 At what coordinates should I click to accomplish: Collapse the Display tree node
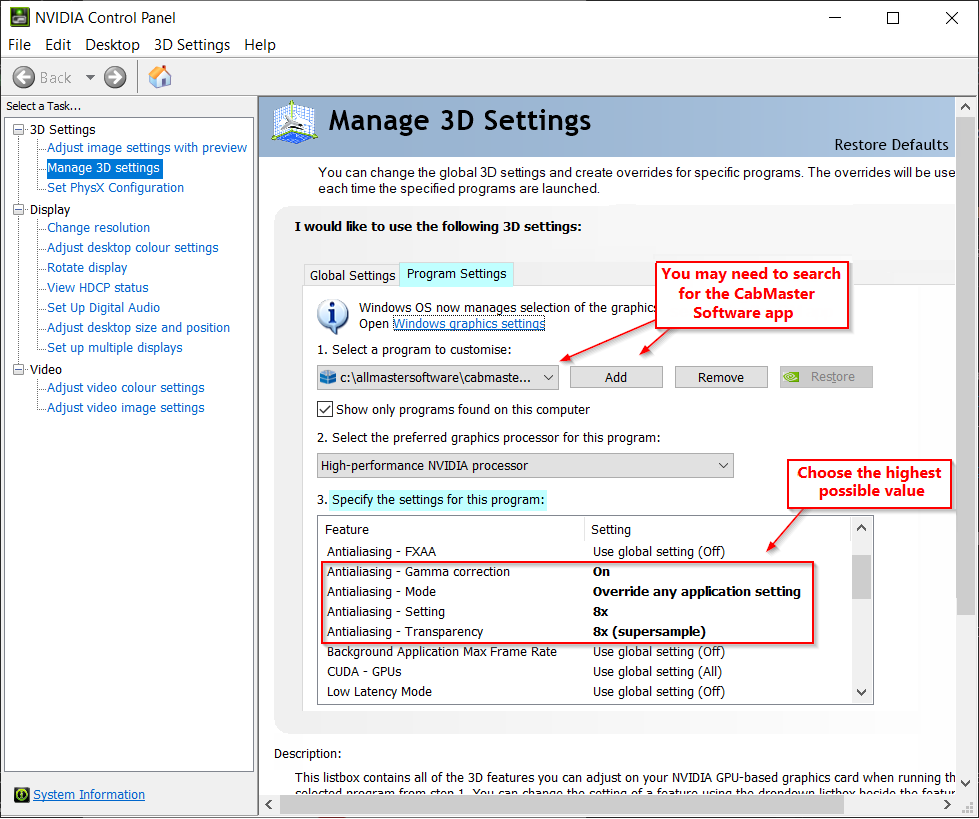click(x=18, y=209)
